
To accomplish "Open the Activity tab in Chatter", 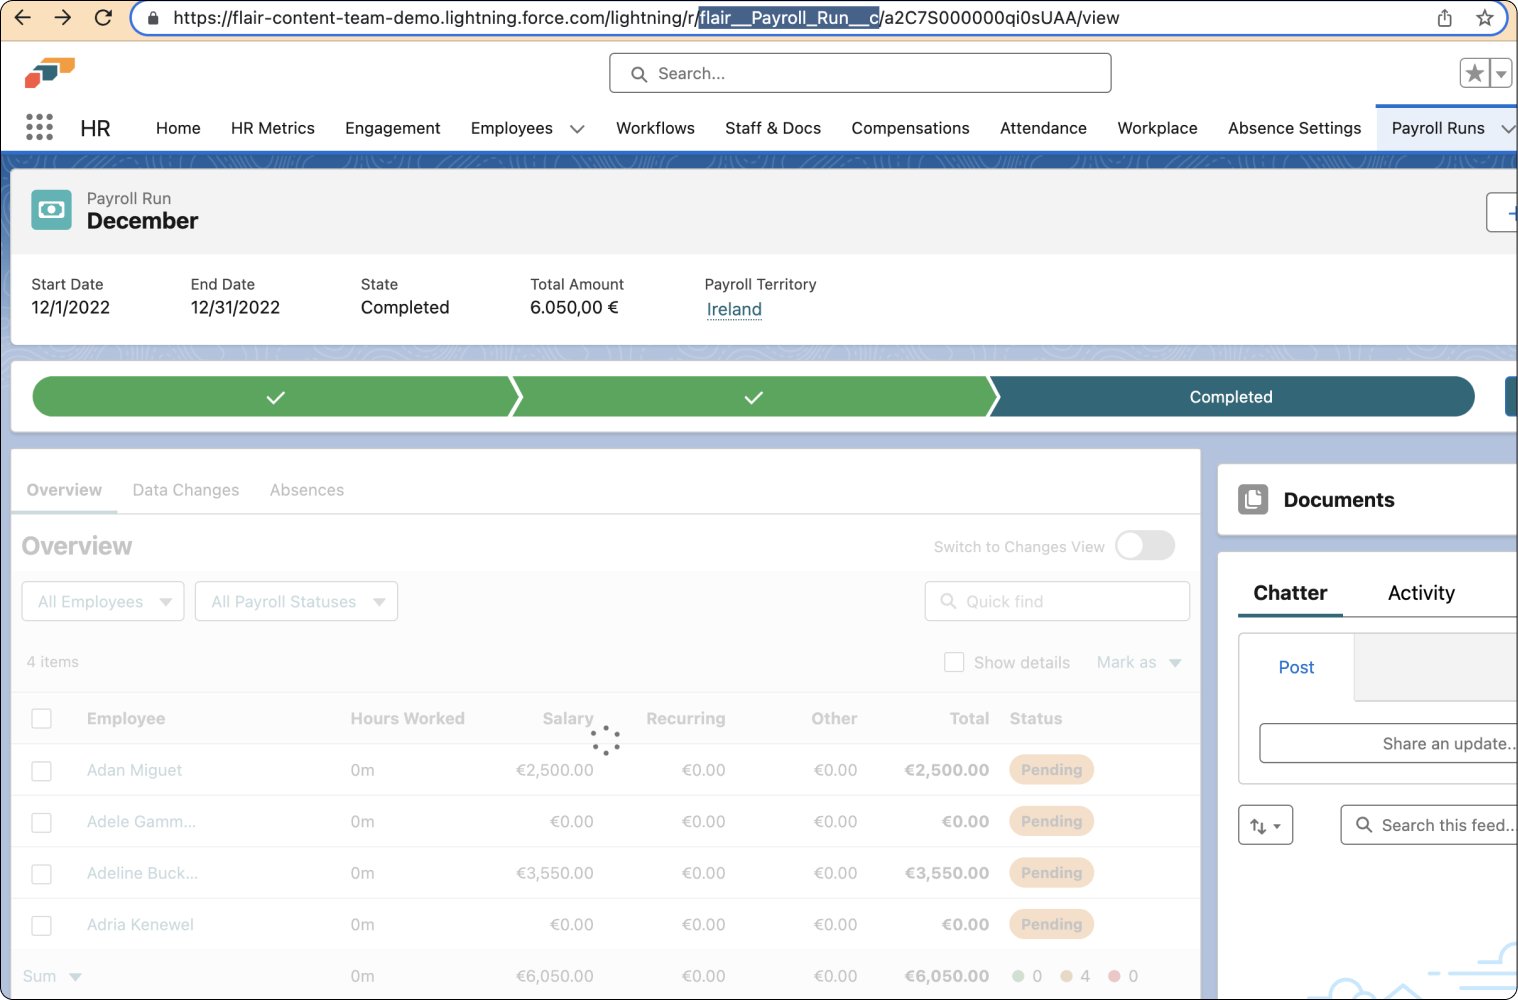I will point(1421,593).
